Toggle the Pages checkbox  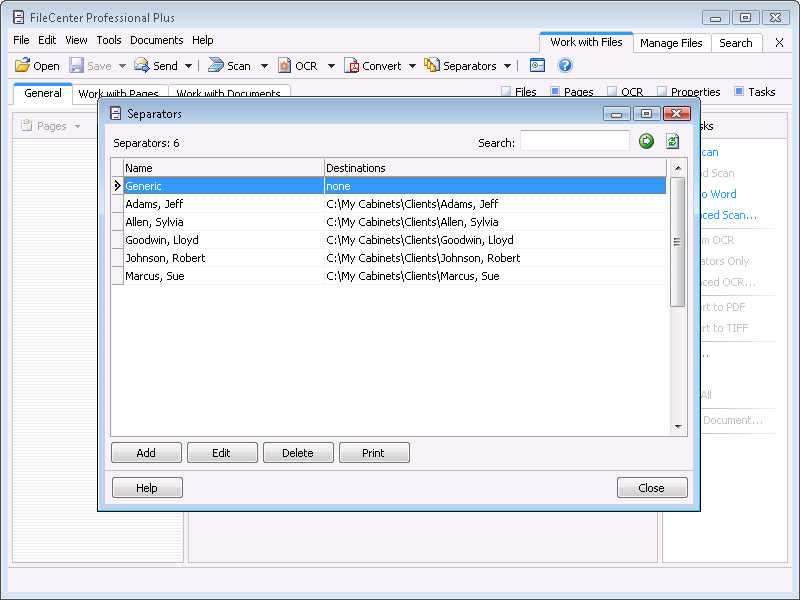click(555, 92)
